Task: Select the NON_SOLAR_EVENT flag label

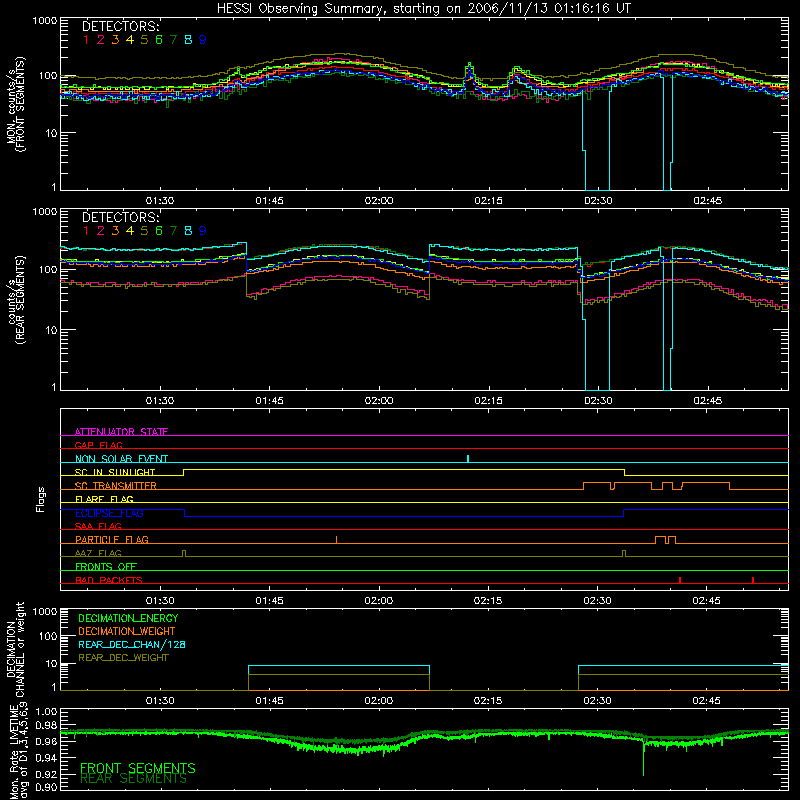Action: 121,459
